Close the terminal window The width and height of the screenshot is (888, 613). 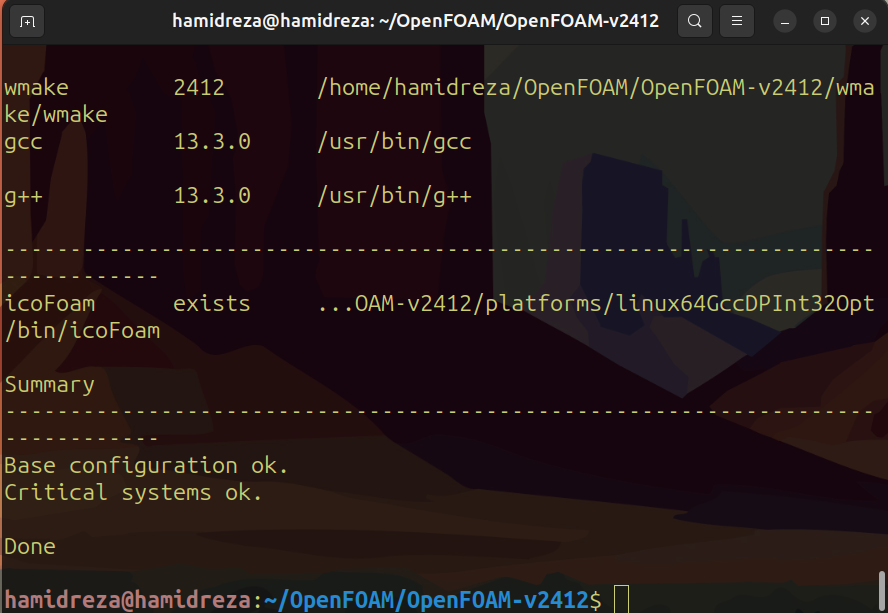(x=865, y=22)
